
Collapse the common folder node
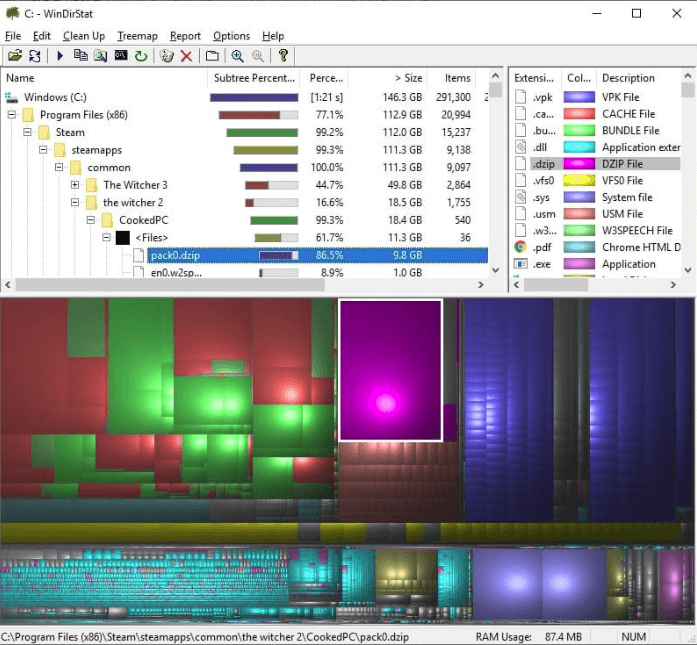(59, 168)
